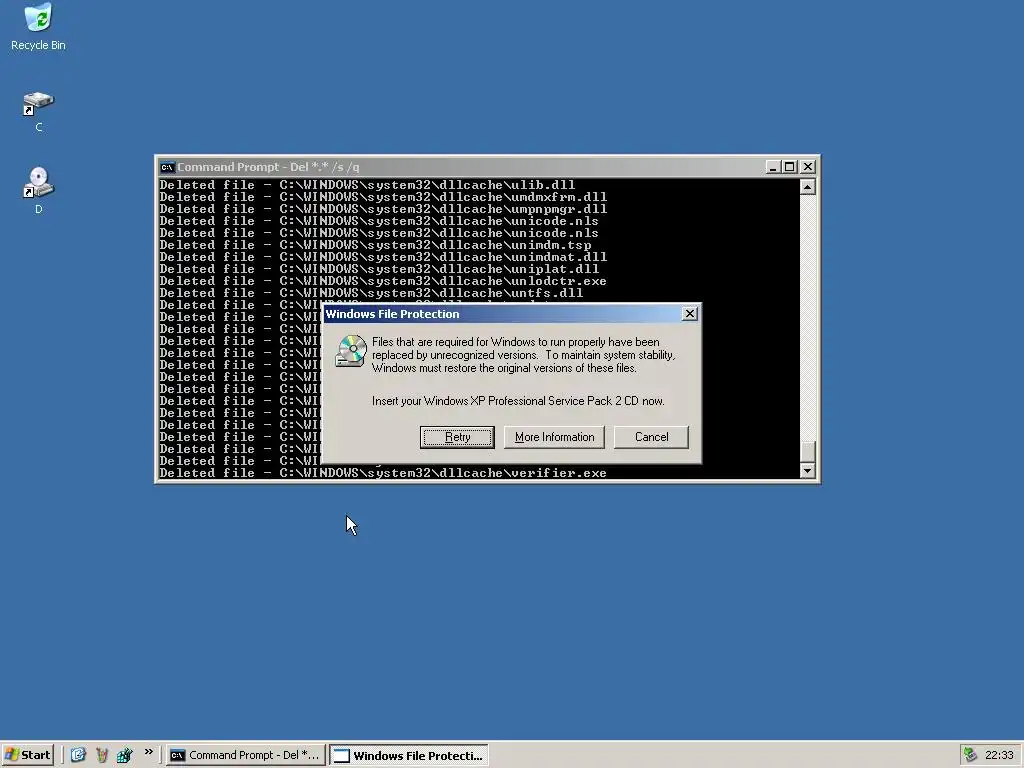Click the line ending with unimdm.tsp

click(375, 245)
